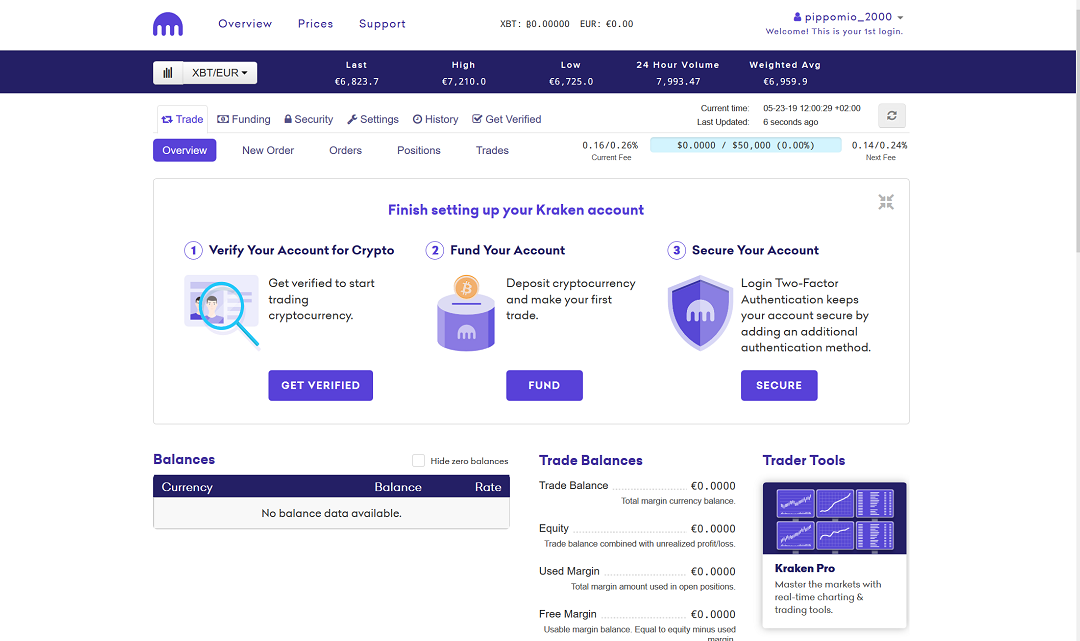The image size is (1080, 641).
Task: Switch to the Trade tab
Action: [183, 119]
